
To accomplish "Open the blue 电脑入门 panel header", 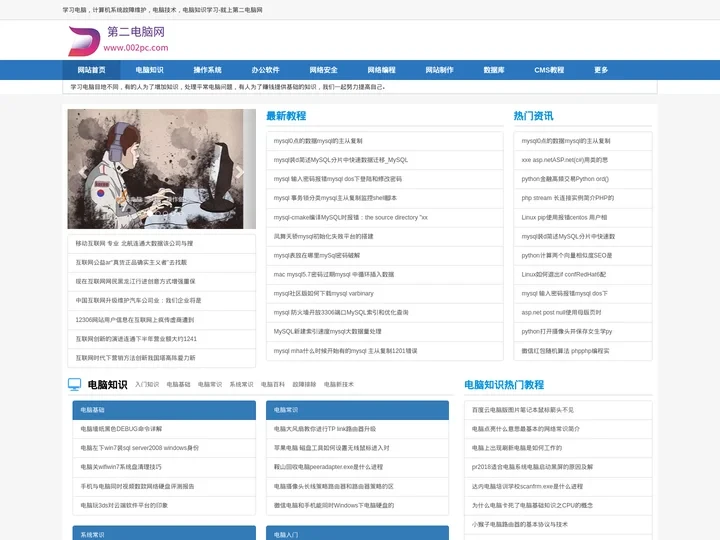I will 357,533.
